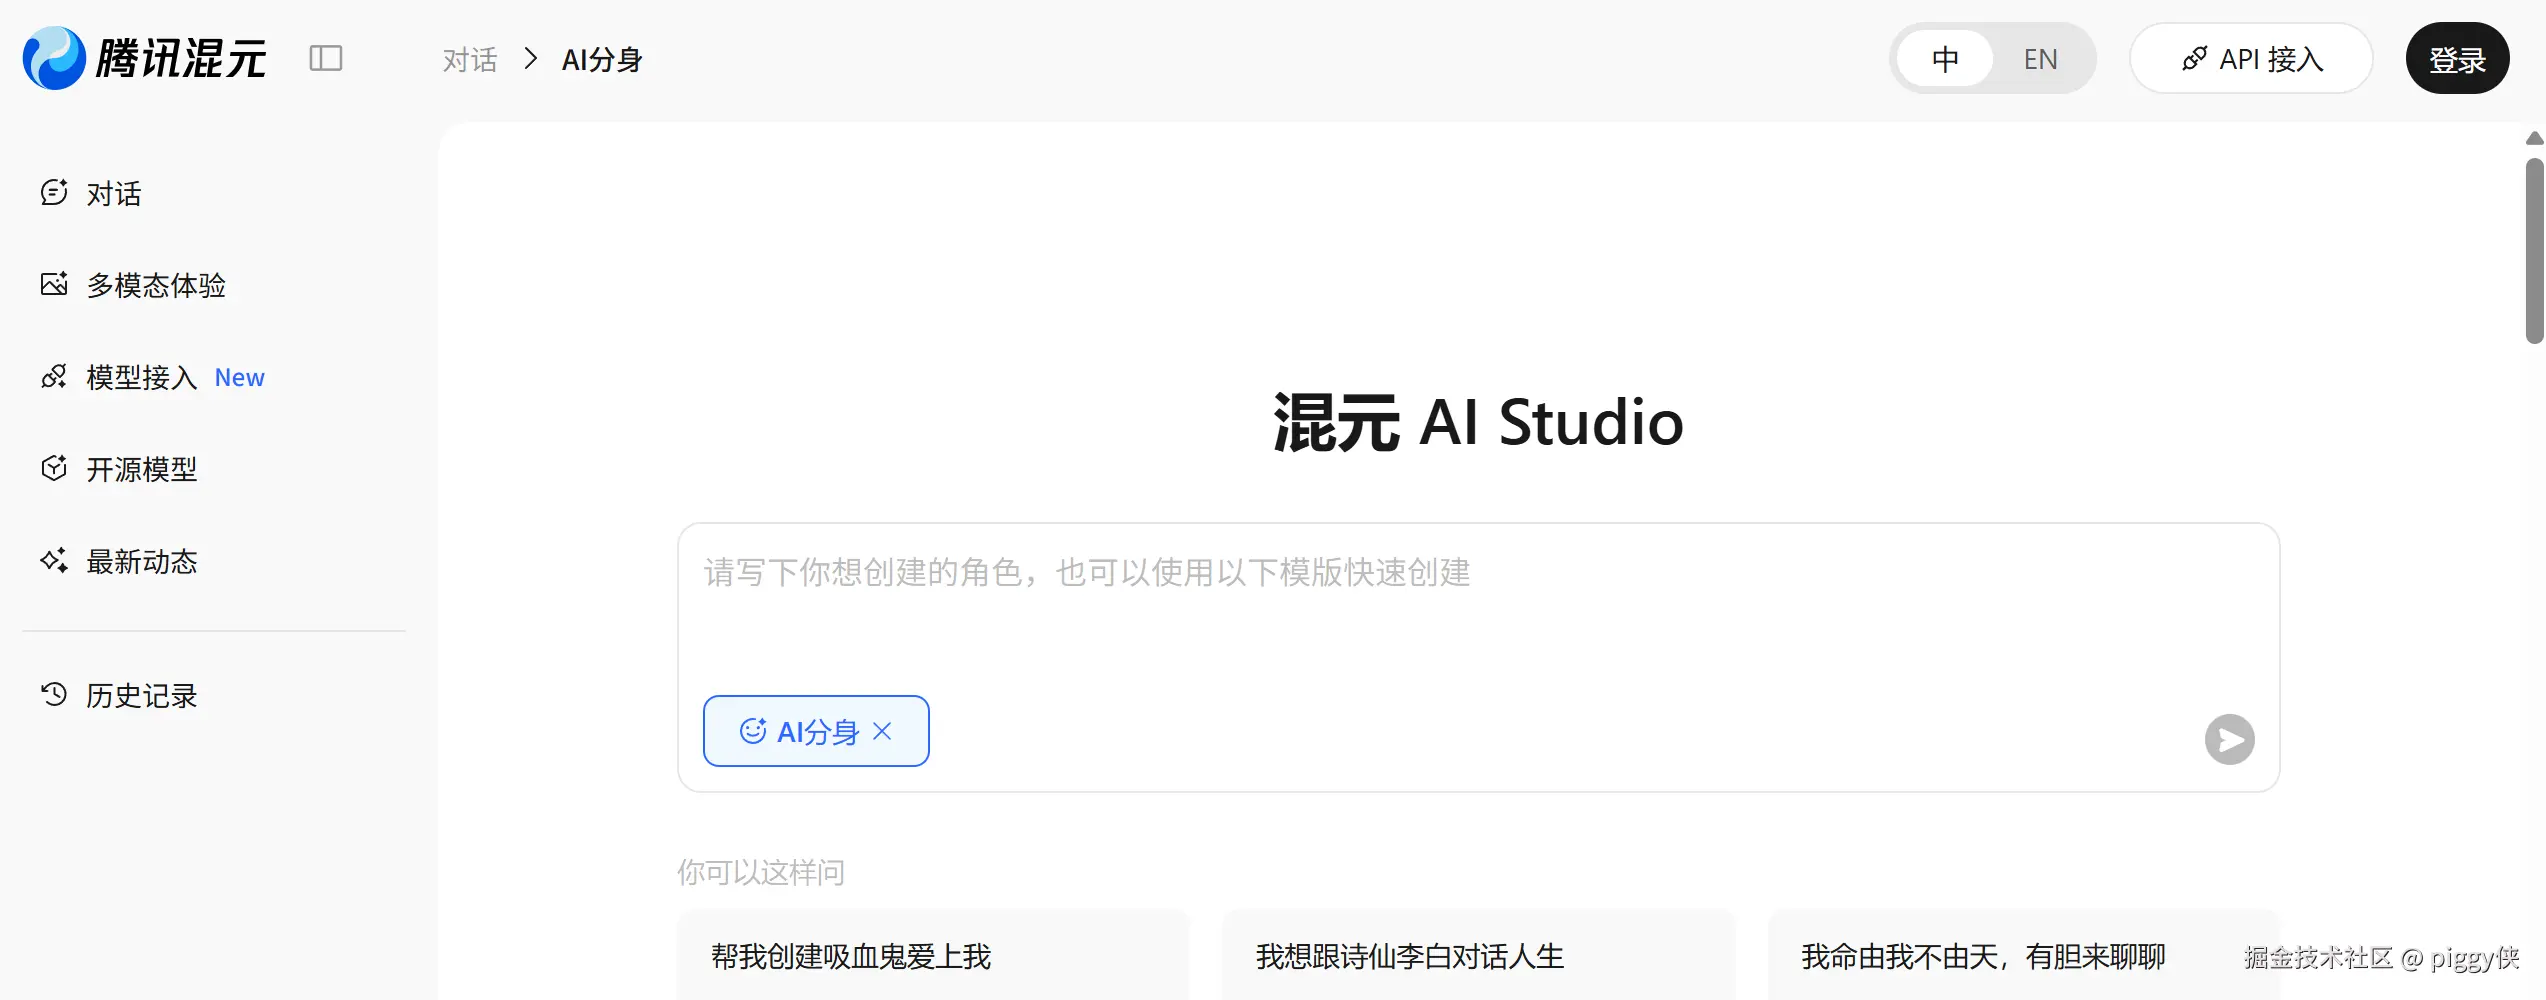Remove the AI分身 tag with its X
Screen dimensions: 2546x1000
click(x=882, y=731)
